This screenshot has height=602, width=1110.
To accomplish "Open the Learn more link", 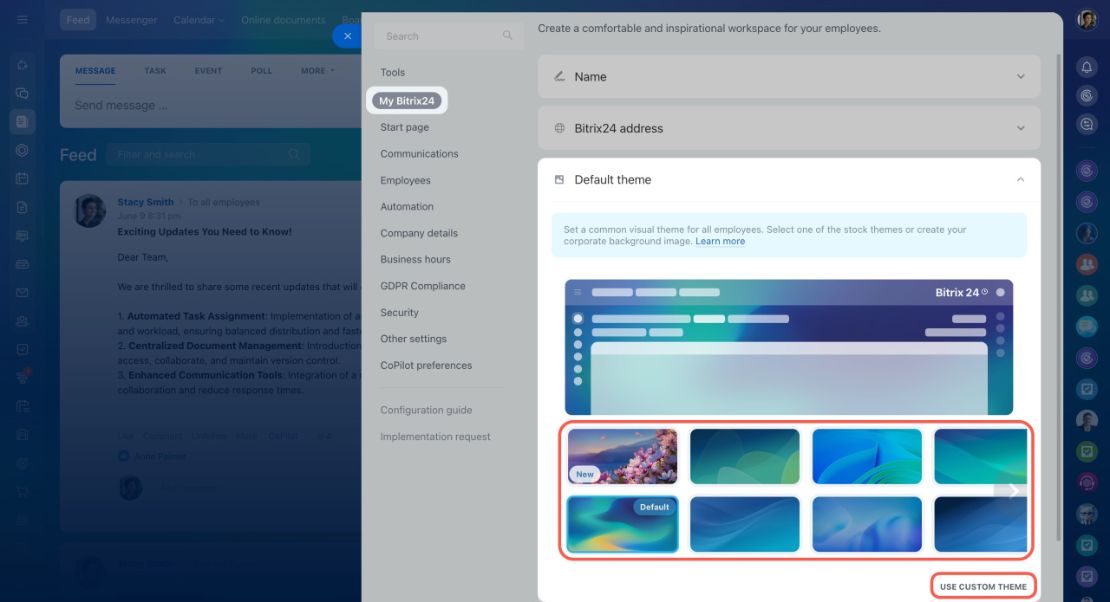I will coord(720,242).
